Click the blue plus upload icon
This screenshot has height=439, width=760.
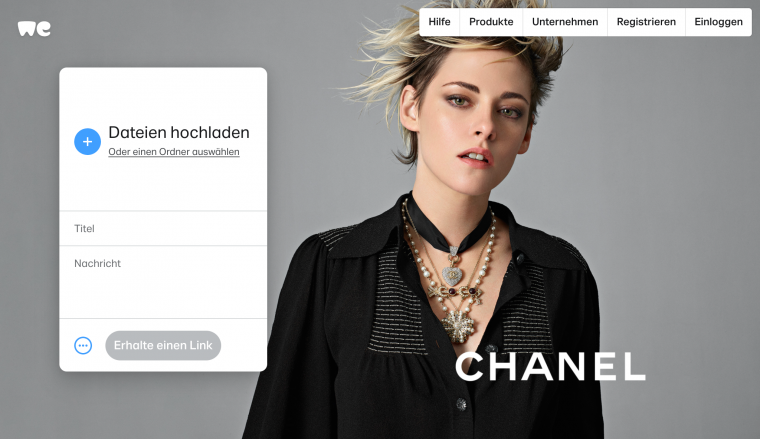pyautogui.click(x=87, y=141)
